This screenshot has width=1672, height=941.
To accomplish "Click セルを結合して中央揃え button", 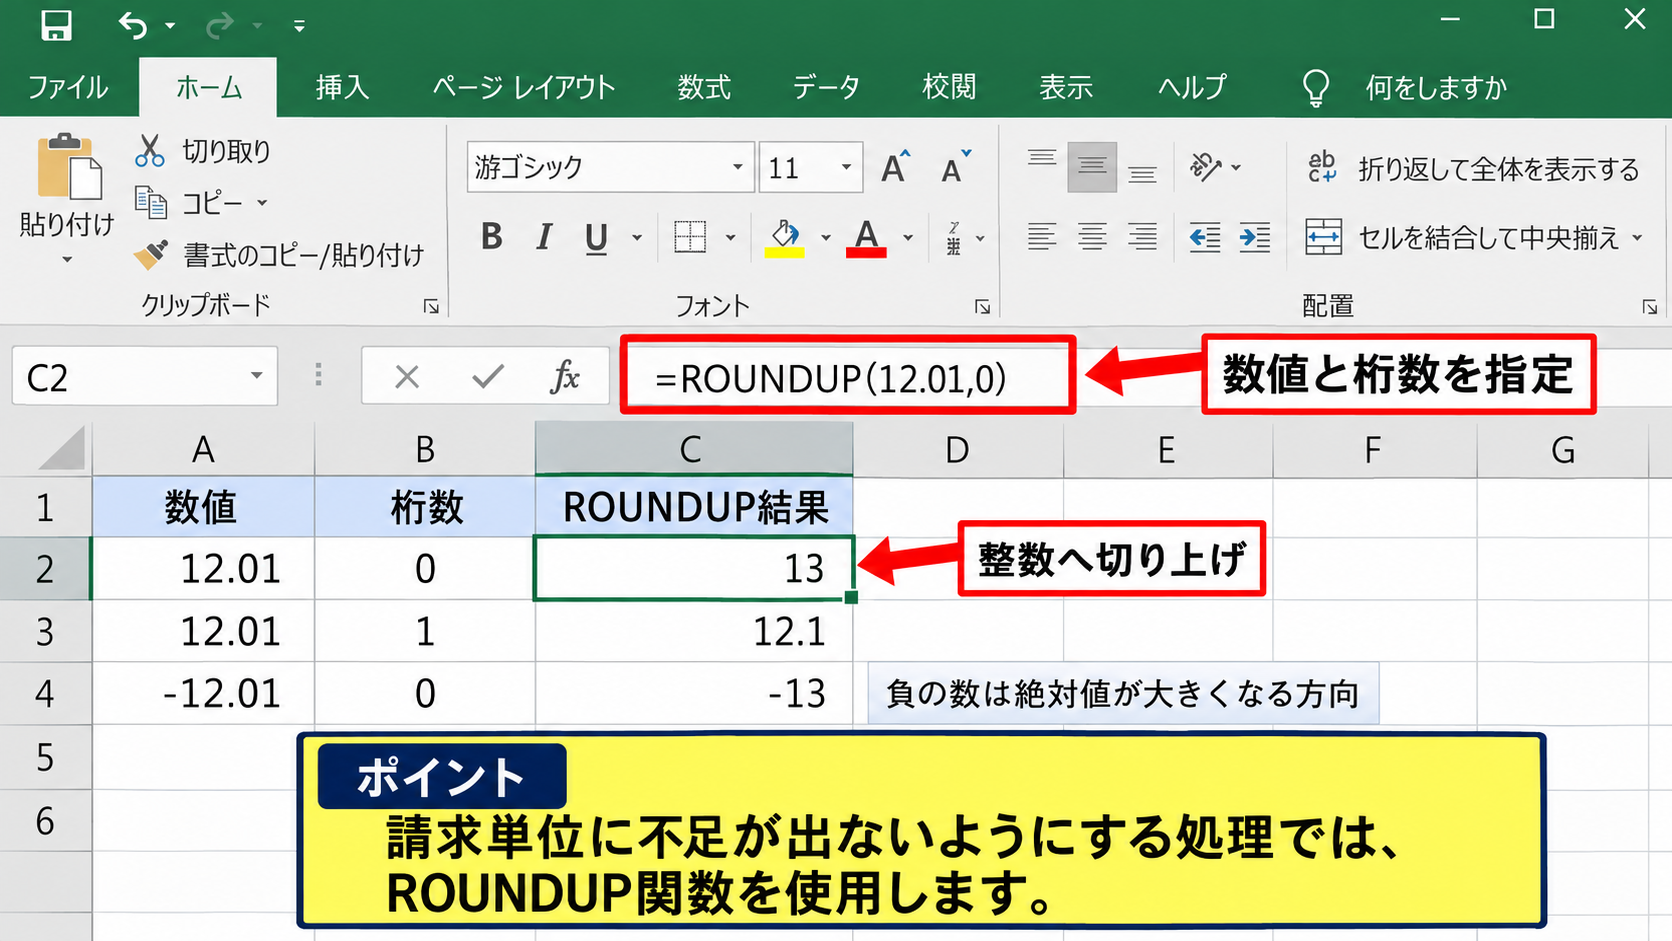I will 1462,238.
